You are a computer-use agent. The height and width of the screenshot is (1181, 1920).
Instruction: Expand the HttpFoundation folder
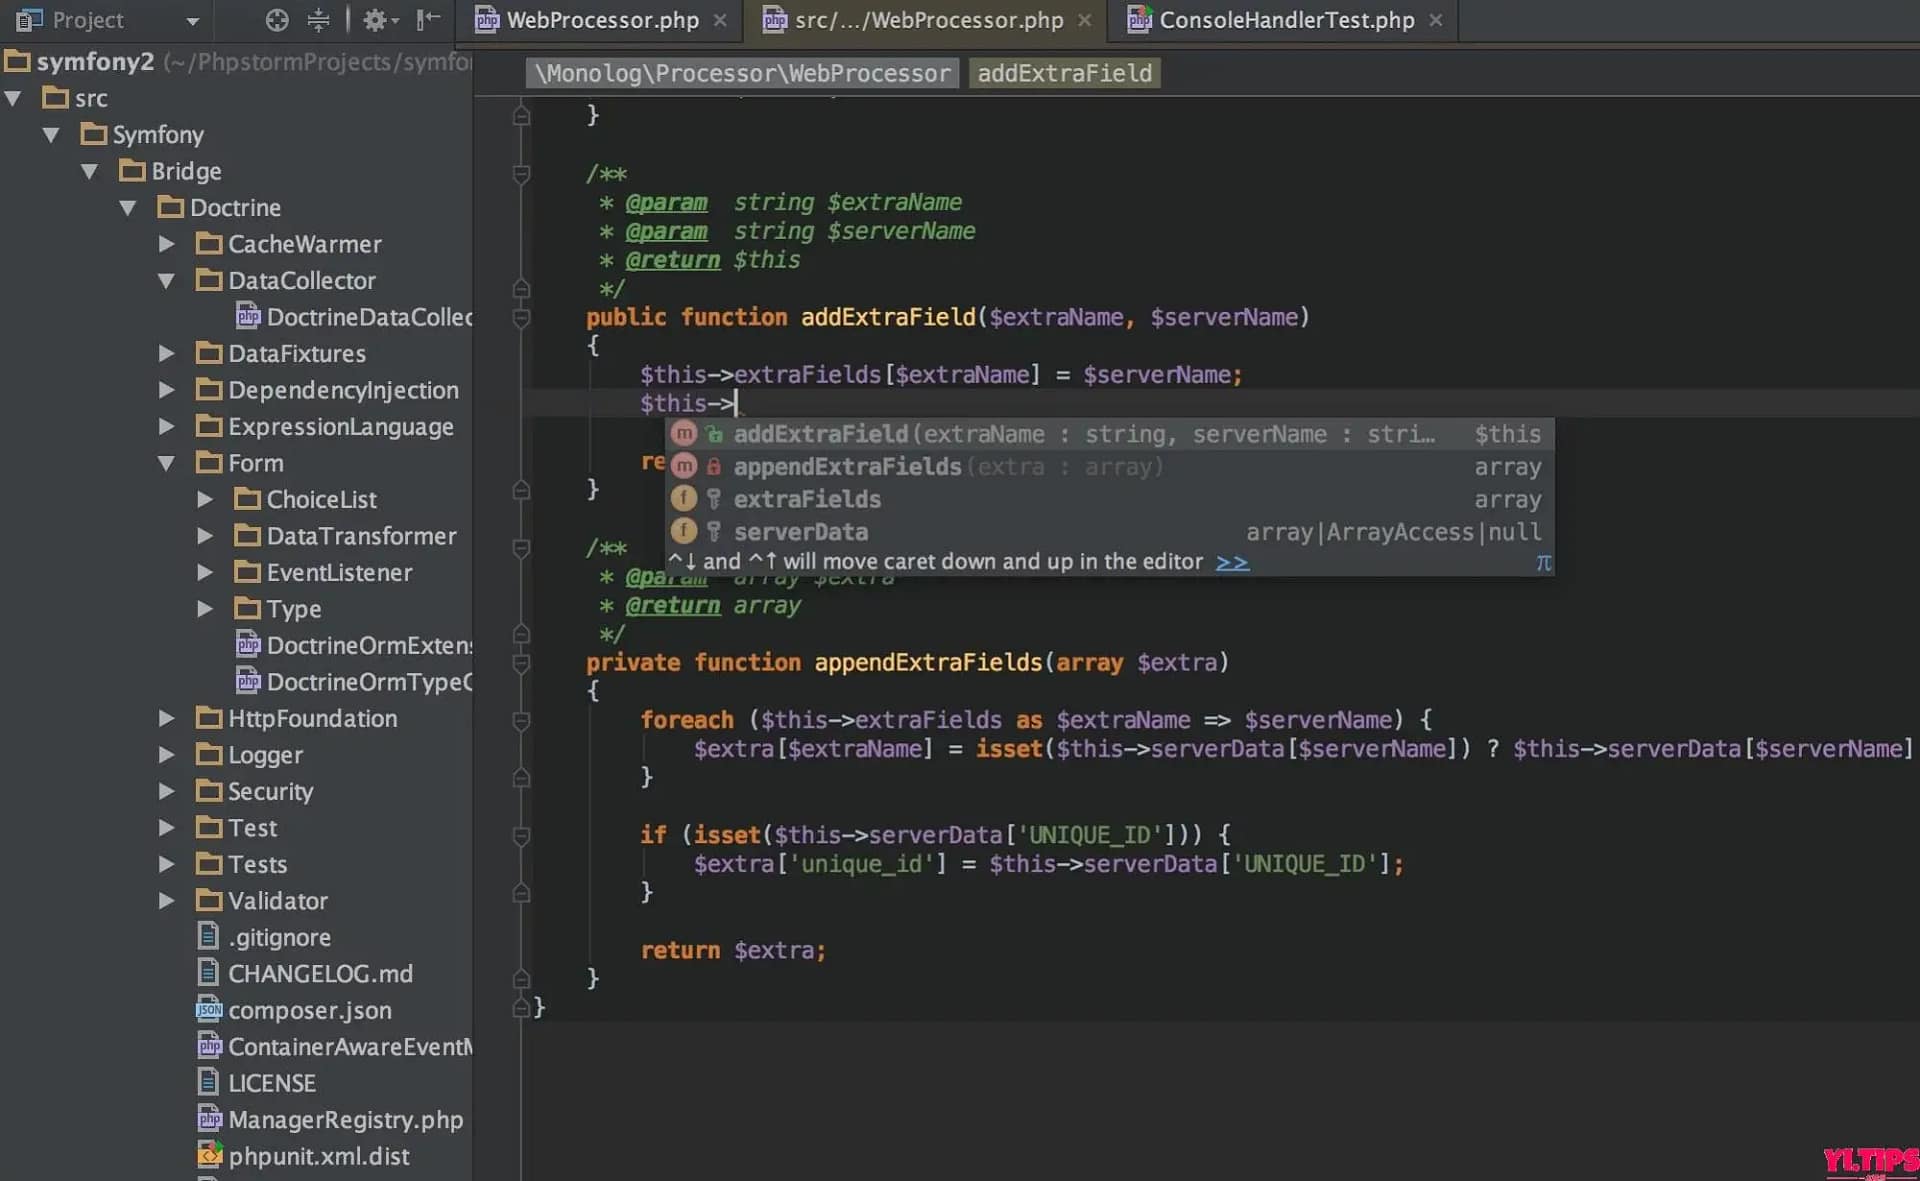(x=166, y=718)
